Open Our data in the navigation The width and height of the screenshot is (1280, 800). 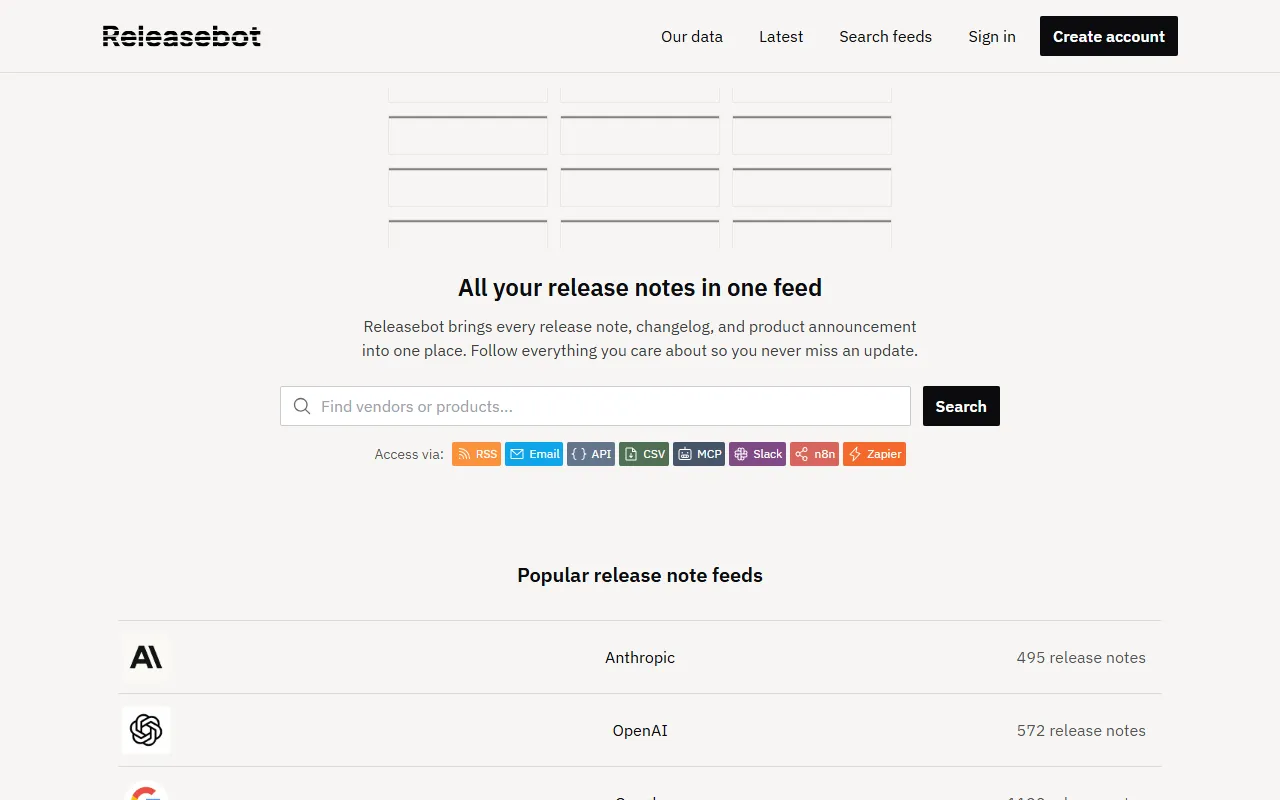pos(692,37)
